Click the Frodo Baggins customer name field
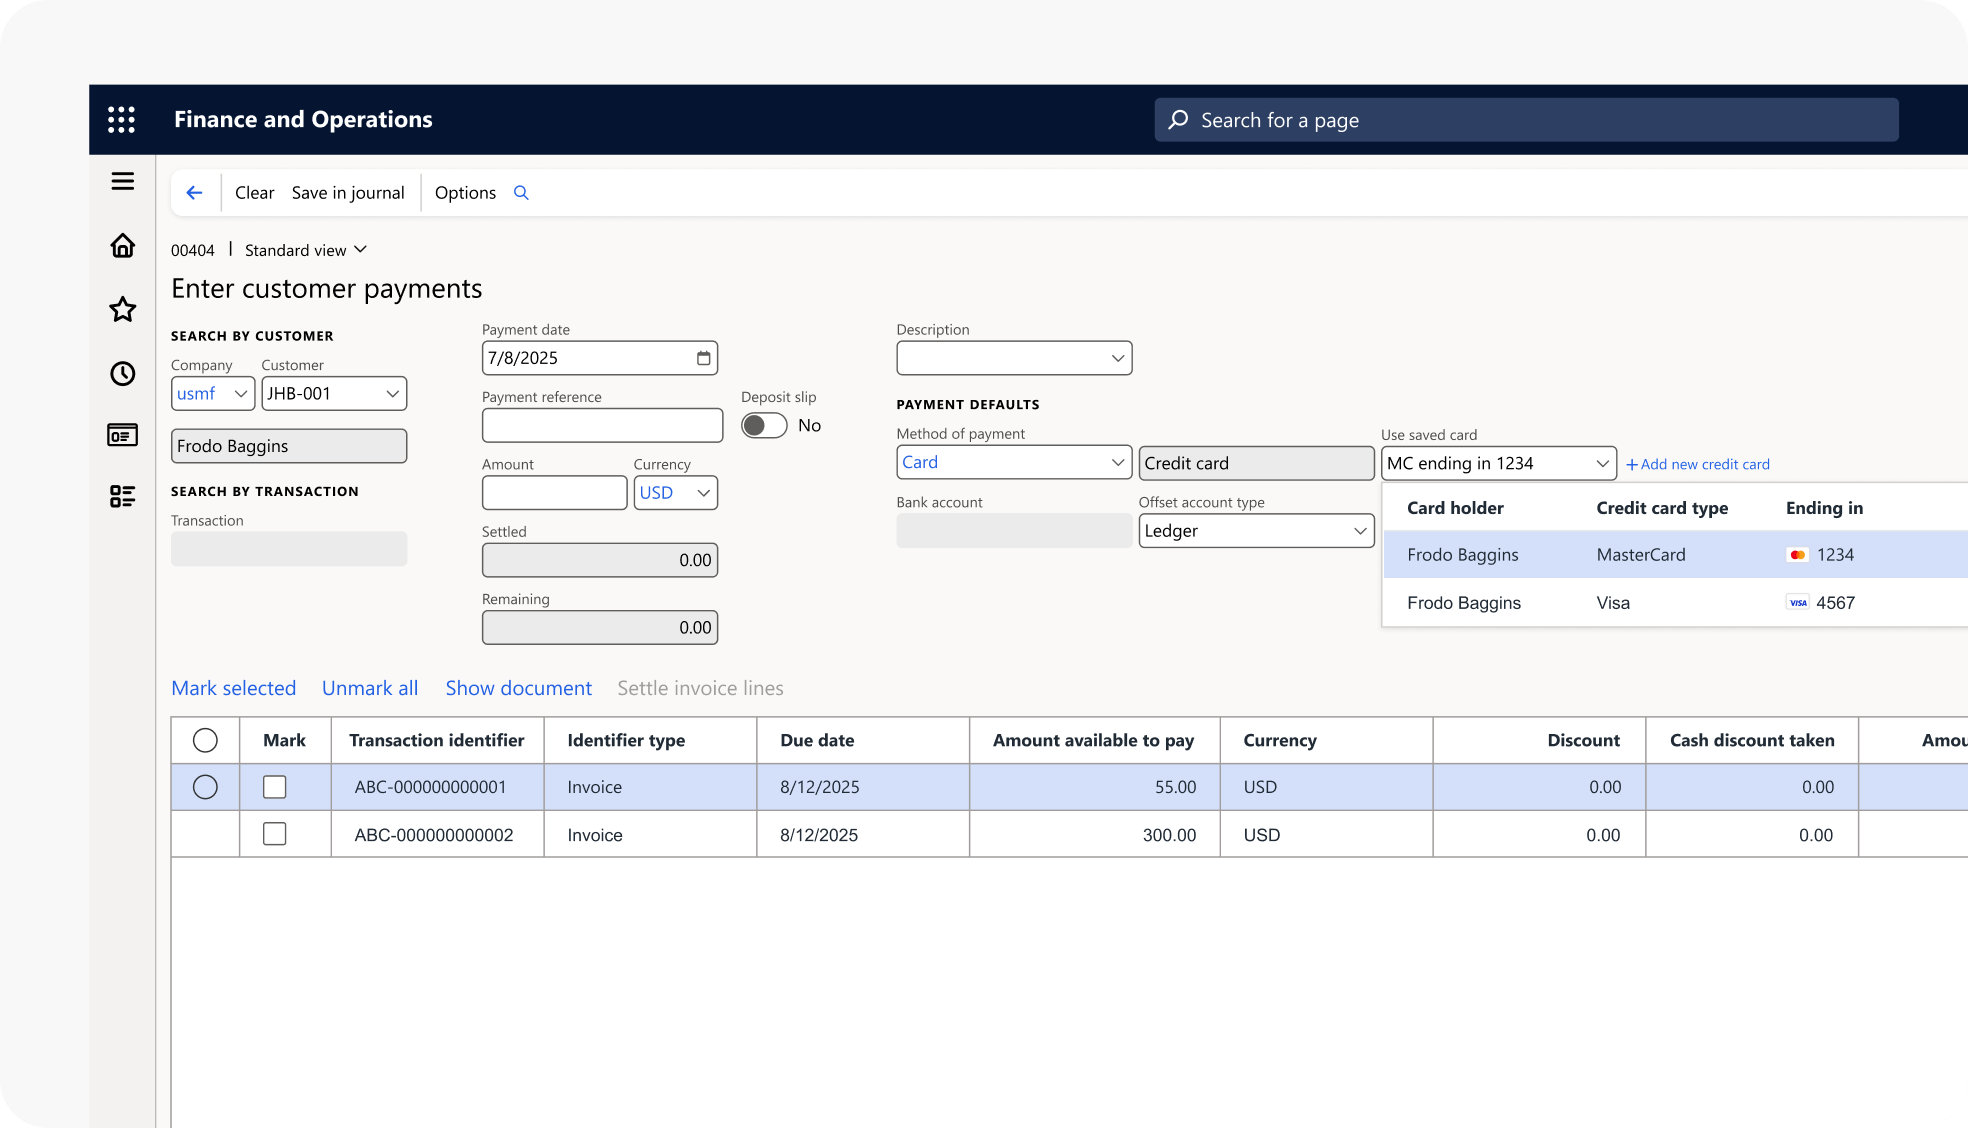 point(289,446)
